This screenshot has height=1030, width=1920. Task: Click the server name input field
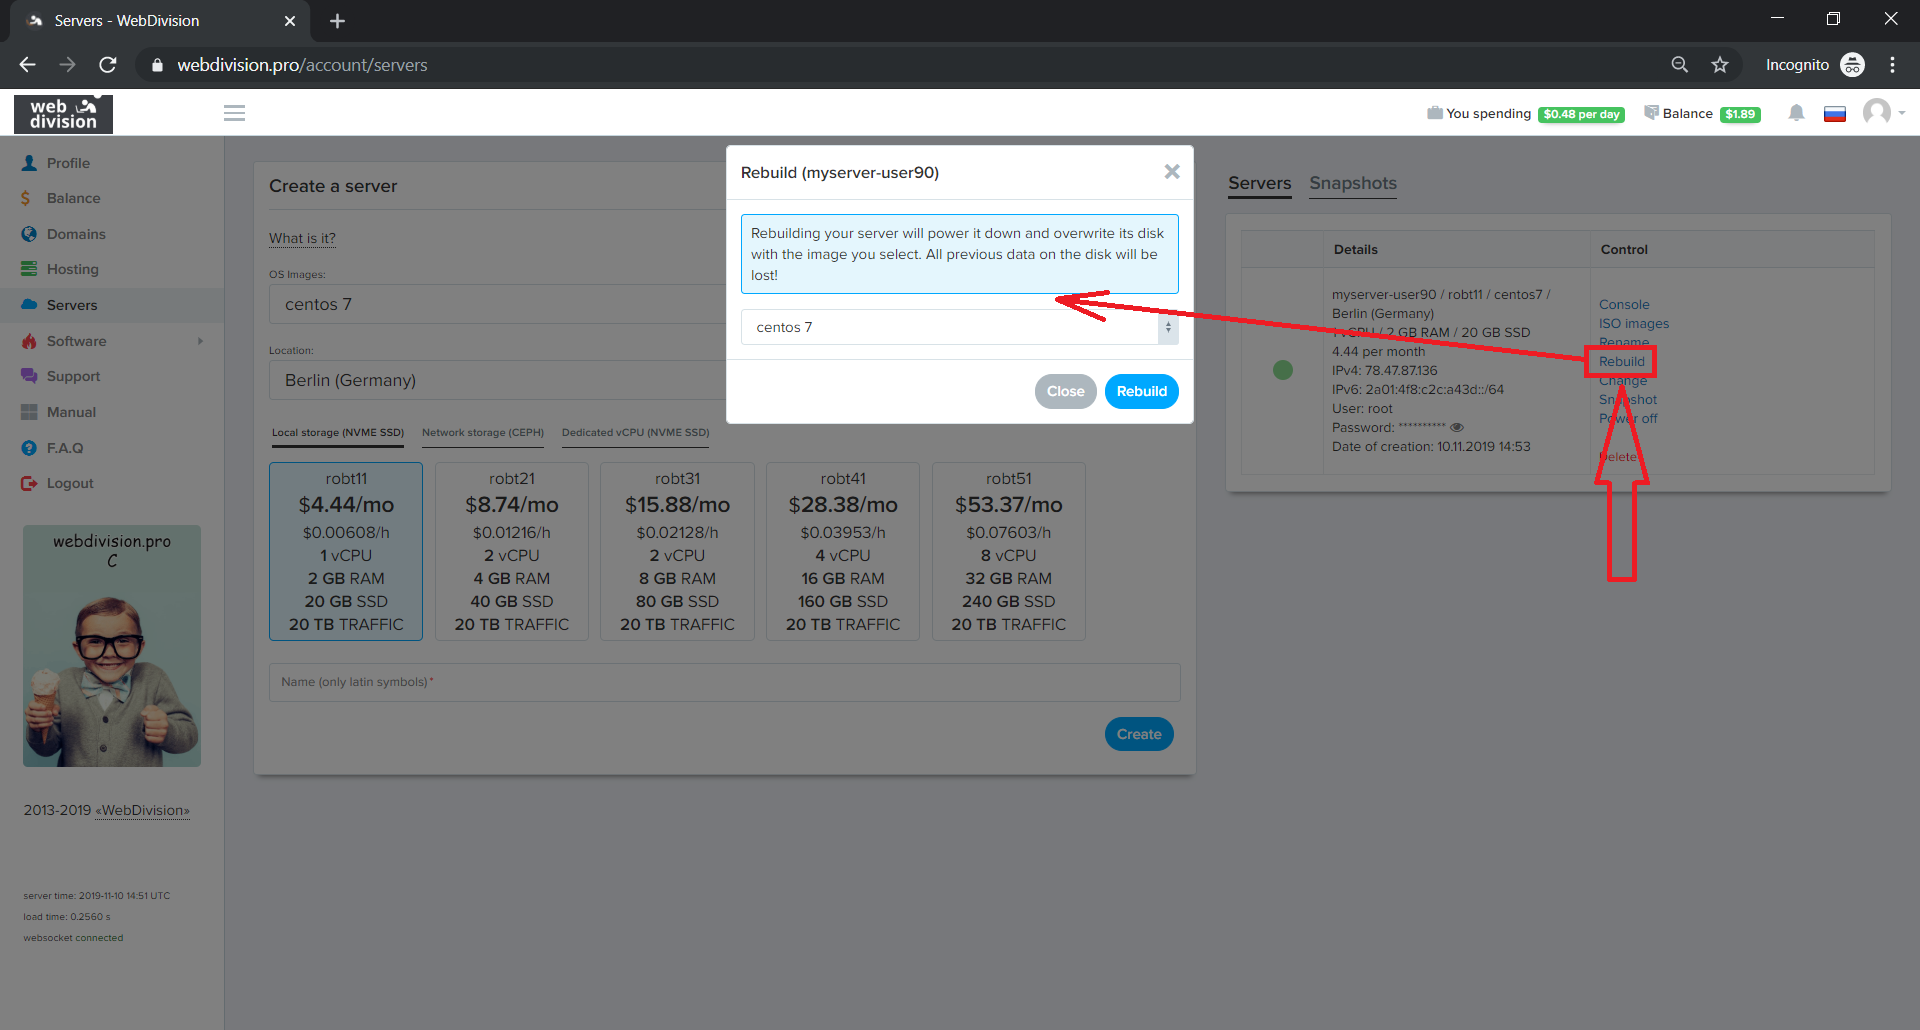[x=724, y=682]
